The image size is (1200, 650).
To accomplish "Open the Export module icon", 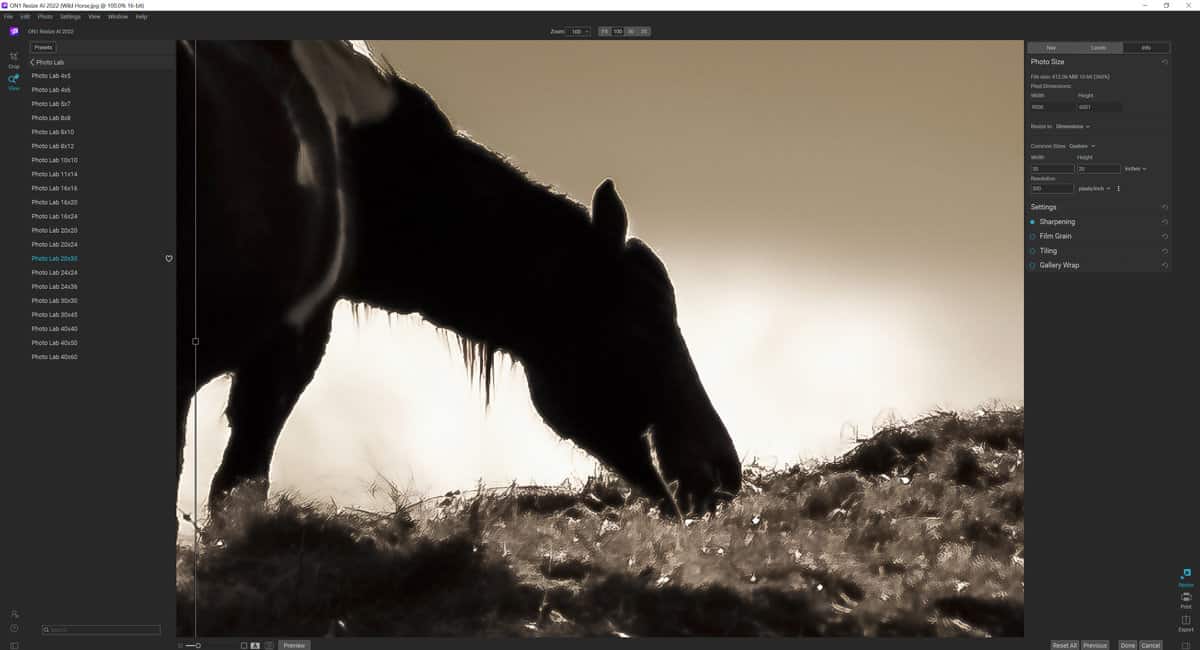I will [1186, 623].
